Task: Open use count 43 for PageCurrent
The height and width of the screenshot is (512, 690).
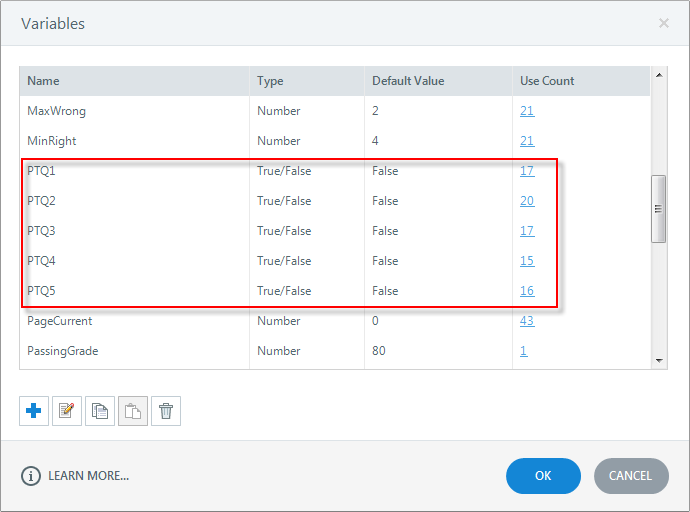Action: pos(527,321)
